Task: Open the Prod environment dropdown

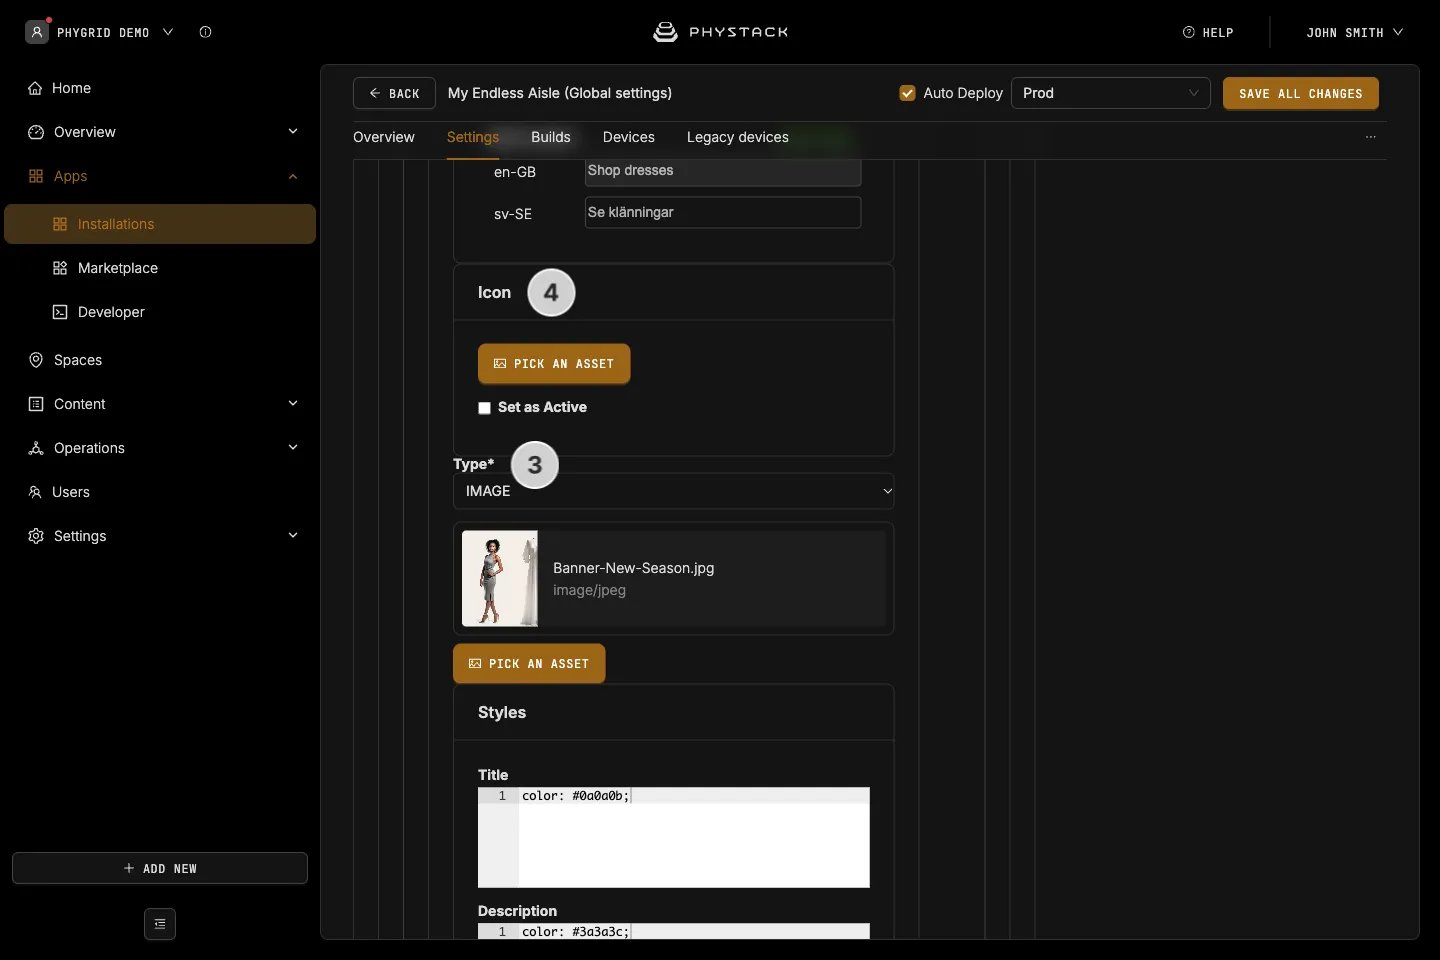Action: click(x=1111, y=93)
